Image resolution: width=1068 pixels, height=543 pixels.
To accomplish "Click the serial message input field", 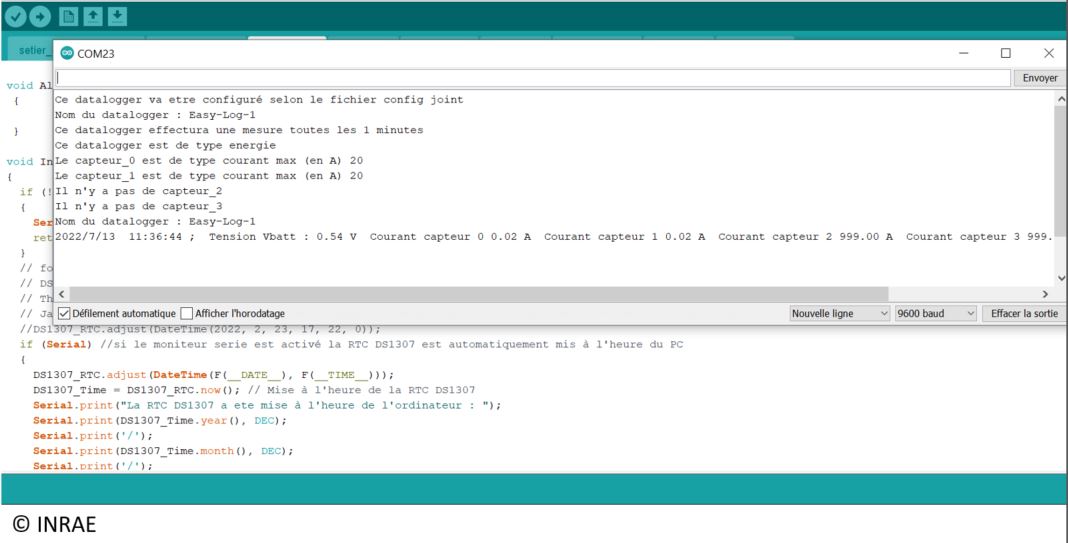I will [x=530, y=77].
